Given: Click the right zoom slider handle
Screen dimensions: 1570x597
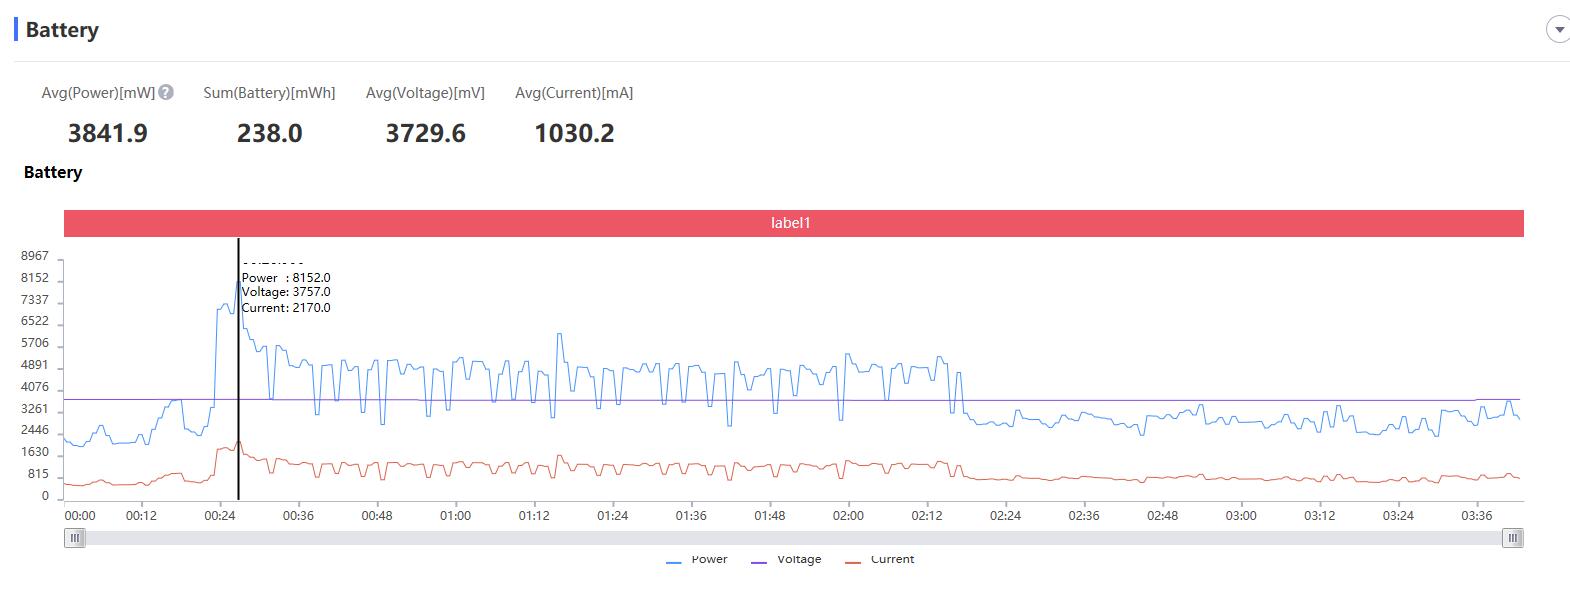Looking at the screenshot, I should click(x=1514, y=538).
